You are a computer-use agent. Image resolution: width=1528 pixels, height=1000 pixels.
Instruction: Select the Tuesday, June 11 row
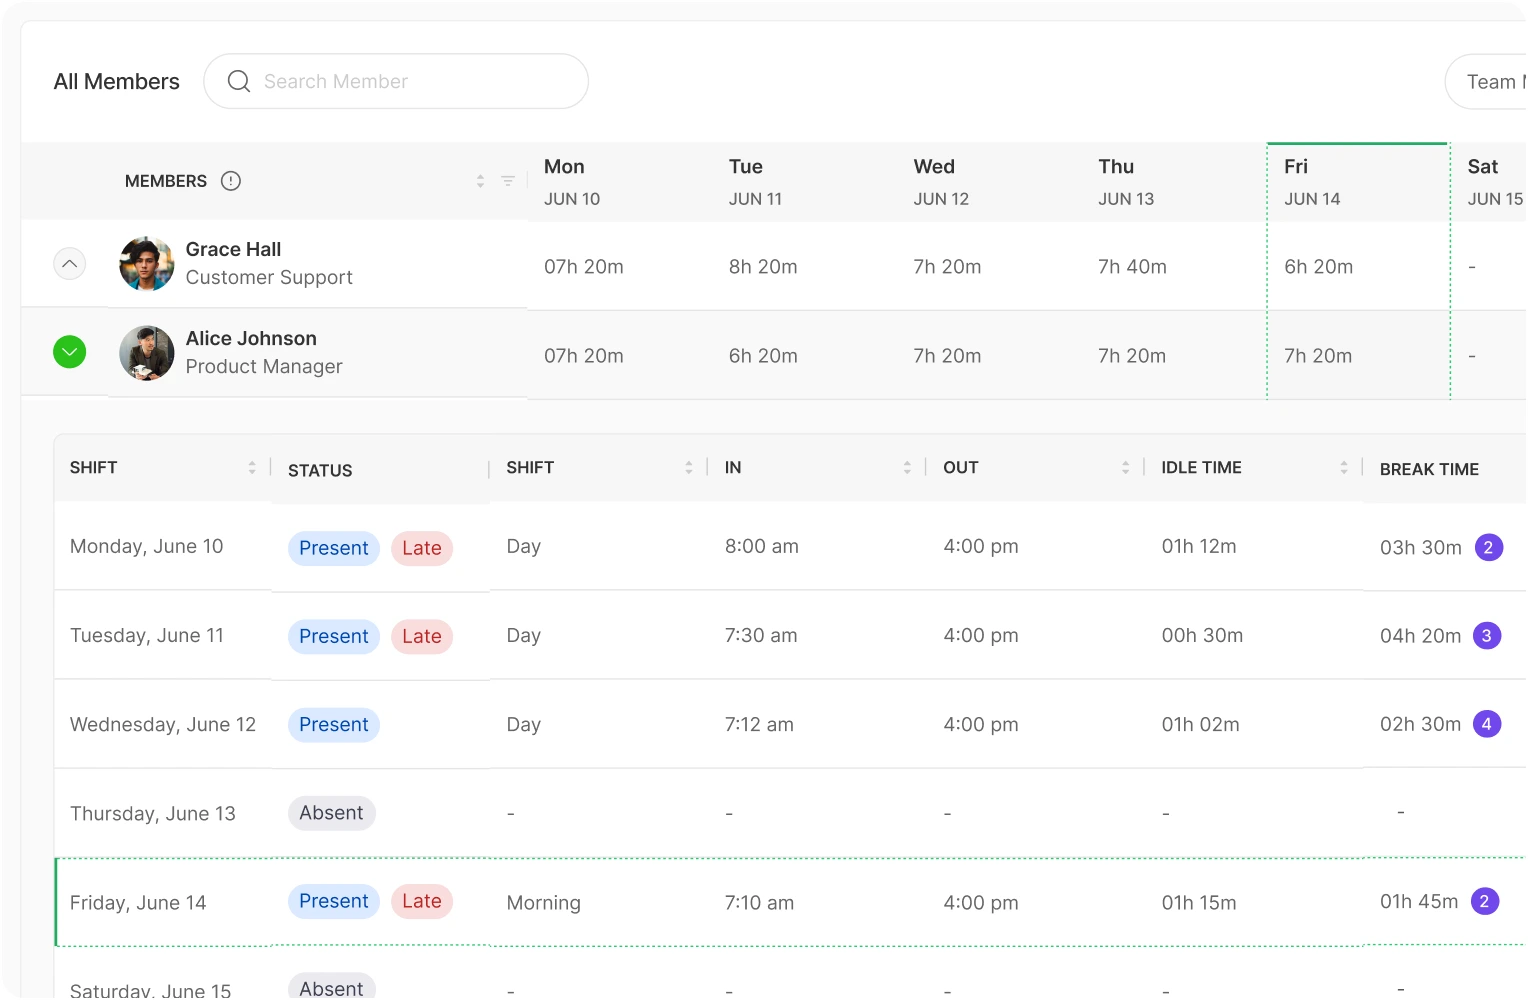coord(790,635)
